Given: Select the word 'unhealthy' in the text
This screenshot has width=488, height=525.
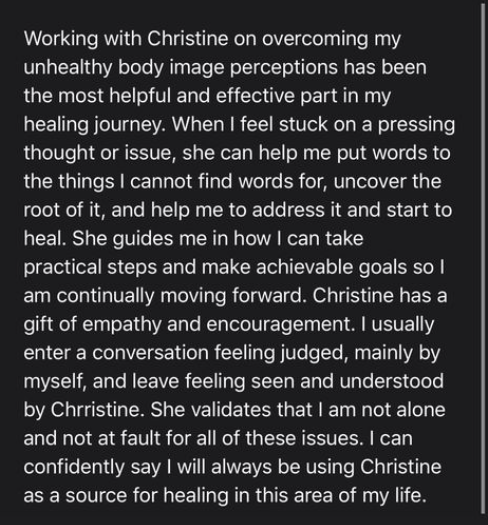Looking at the screenshot, I should pos(68,68).
